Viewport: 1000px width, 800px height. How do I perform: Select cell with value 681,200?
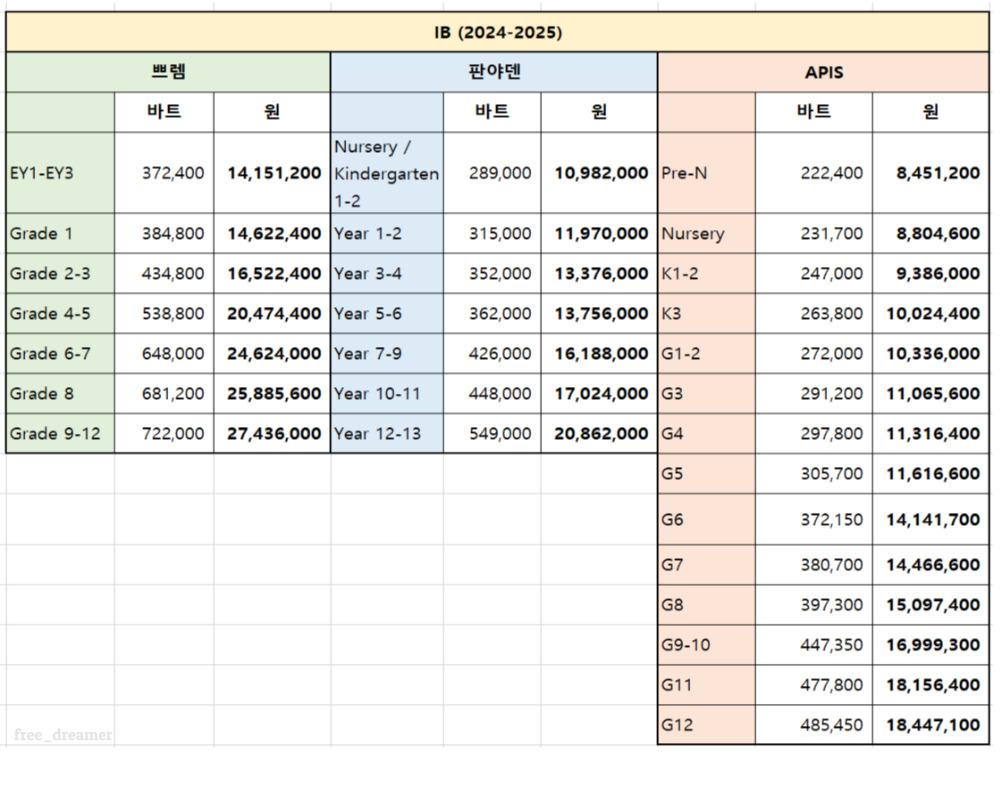point(165,394)
